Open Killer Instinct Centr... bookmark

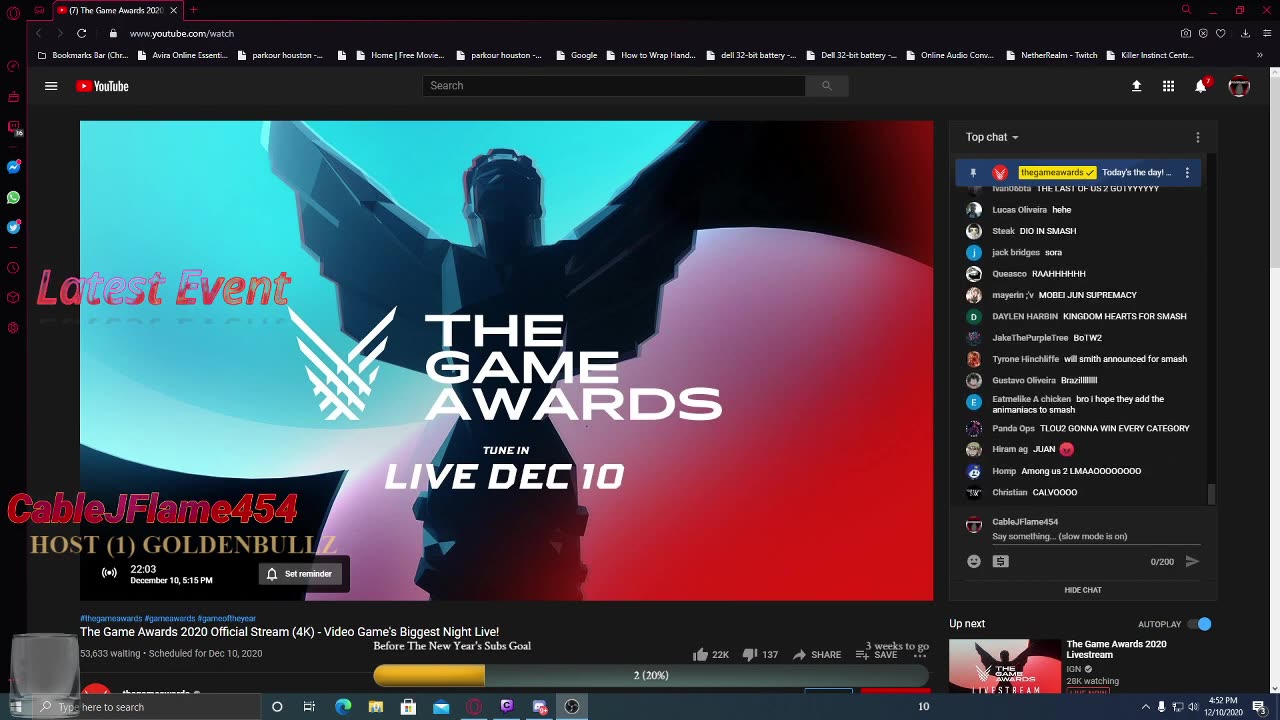1150,55
